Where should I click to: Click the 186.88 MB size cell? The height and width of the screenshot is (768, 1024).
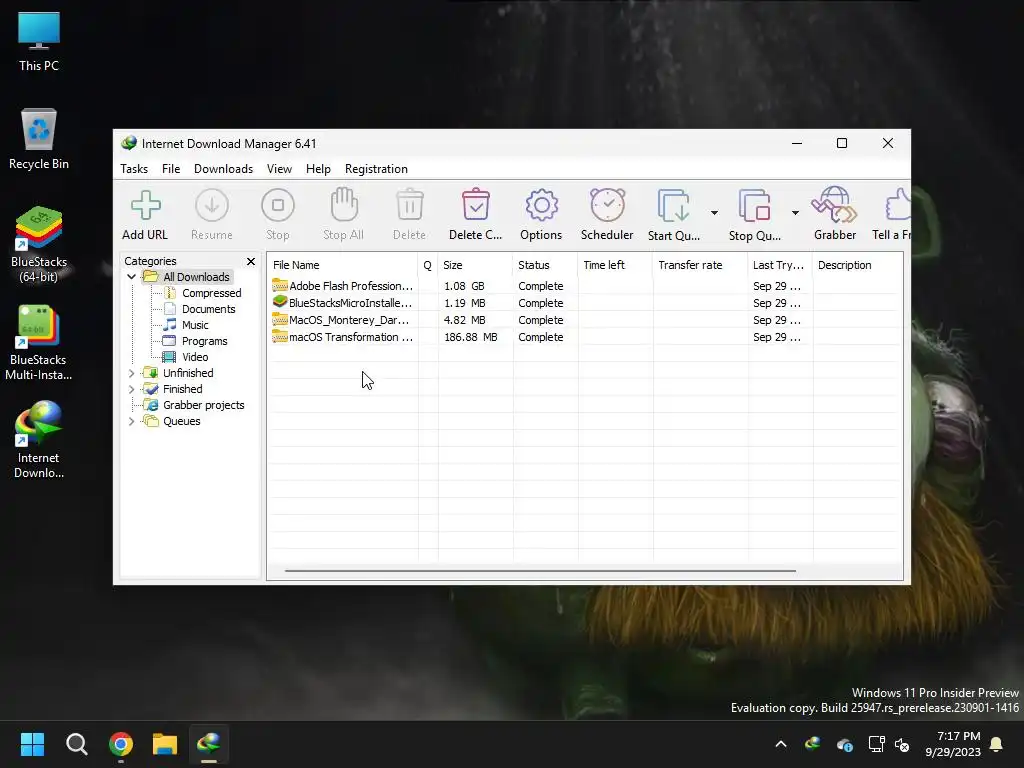coord(470,337)
